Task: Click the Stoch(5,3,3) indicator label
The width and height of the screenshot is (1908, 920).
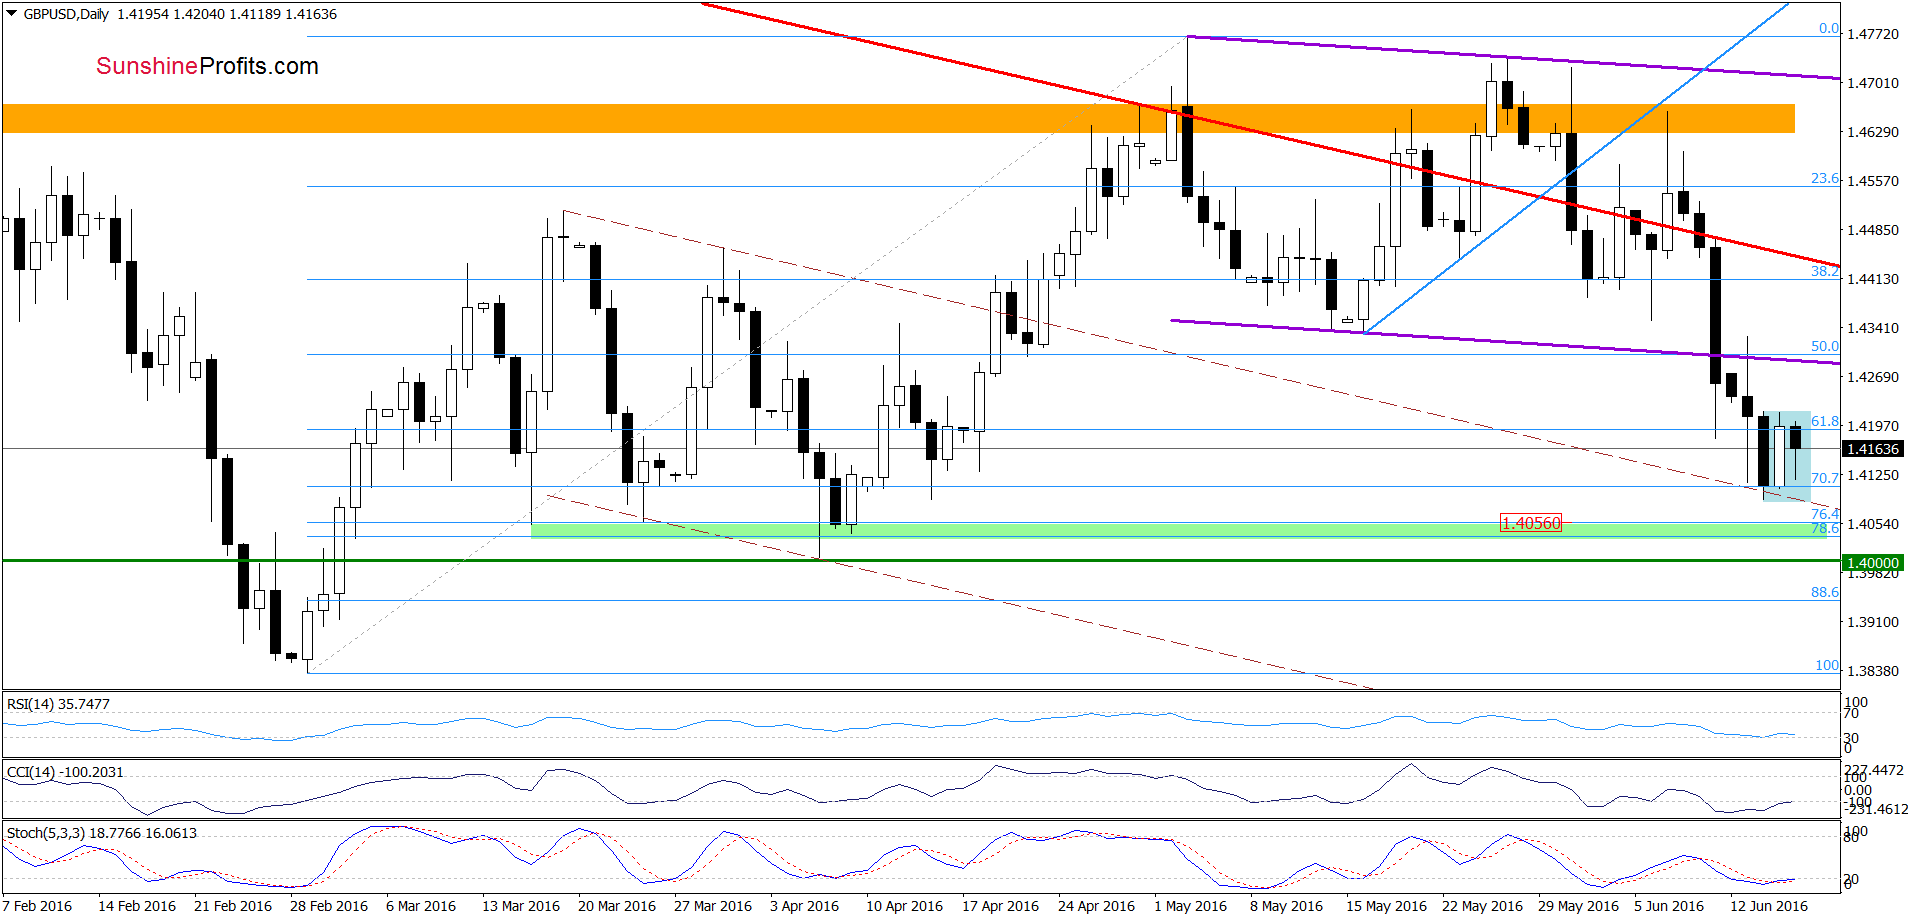Action: pos(101,833)
